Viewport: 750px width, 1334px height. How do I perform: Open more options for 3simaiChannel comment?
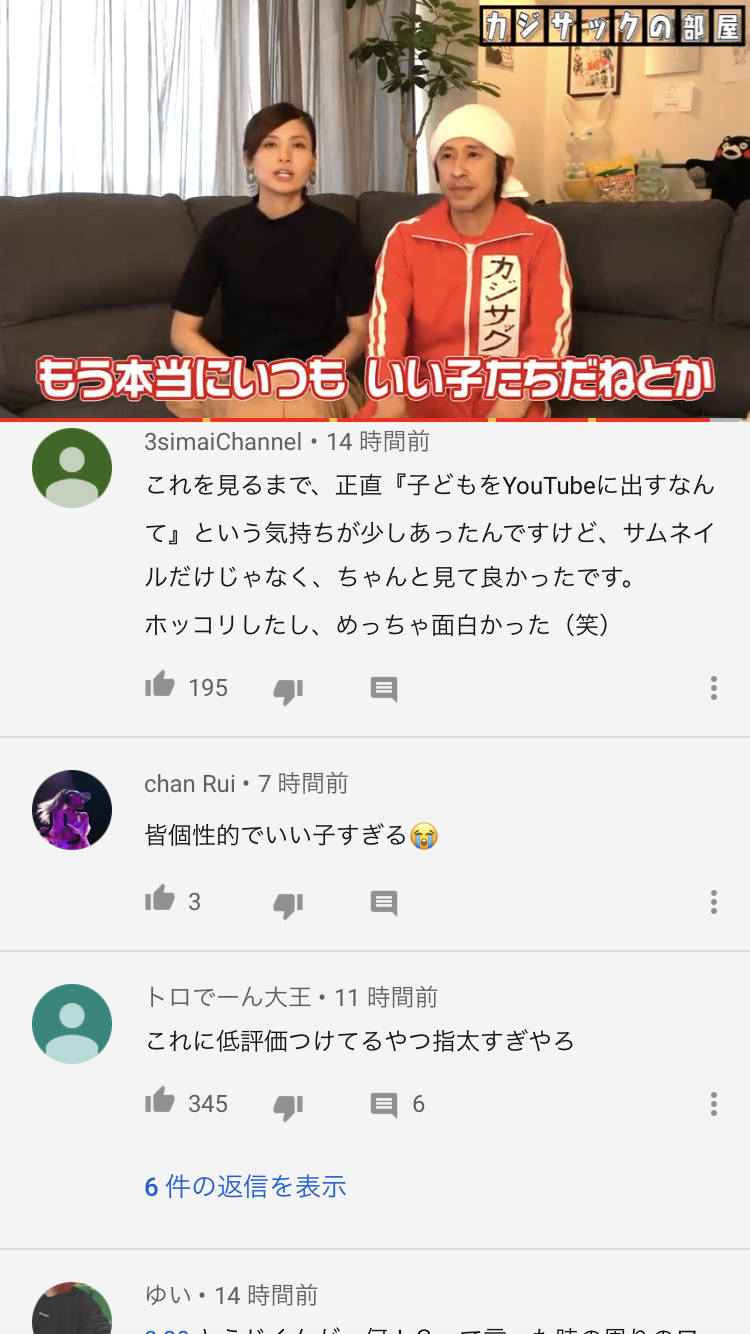(713, 688)
